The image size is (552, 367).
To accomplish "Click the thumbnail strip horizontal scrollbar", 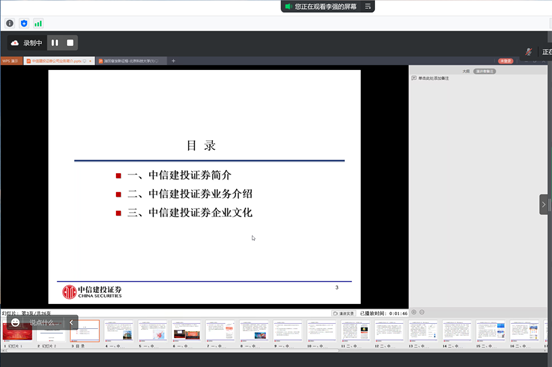I will pyautogui.click(x=172, y=350).
